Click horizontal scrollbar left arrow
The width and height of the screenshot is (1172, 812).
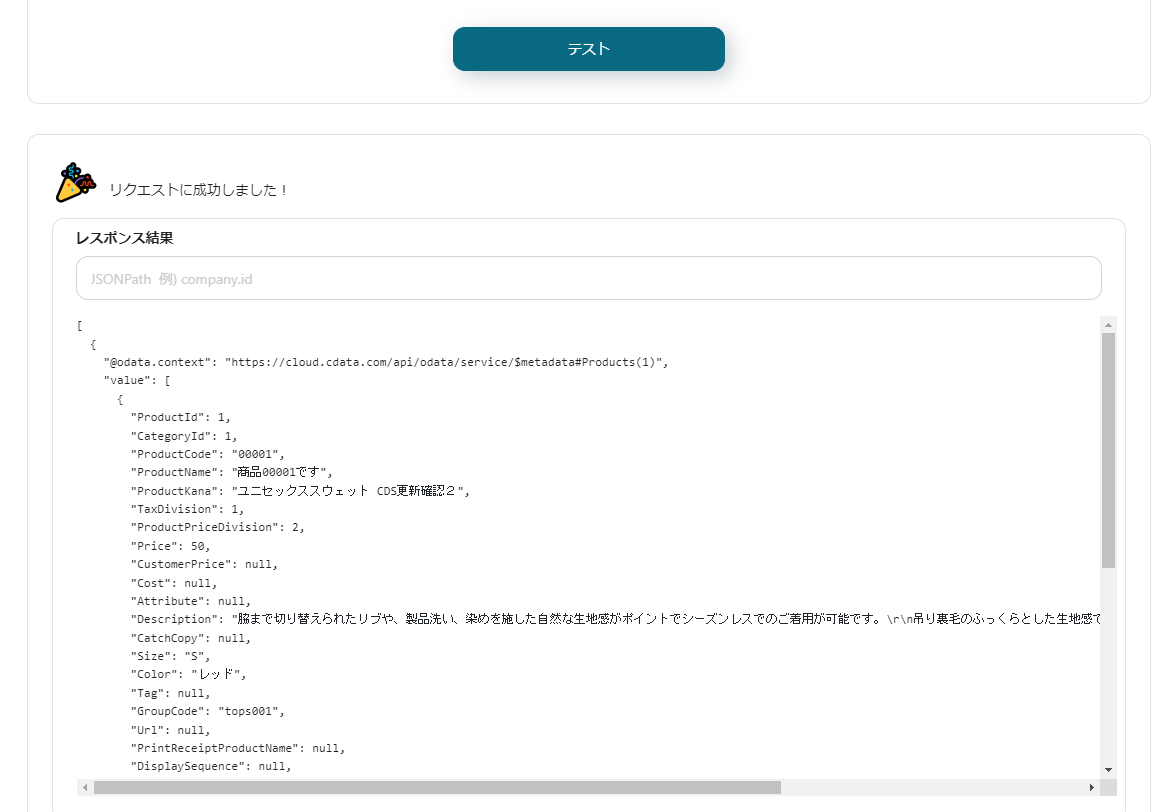84,787
